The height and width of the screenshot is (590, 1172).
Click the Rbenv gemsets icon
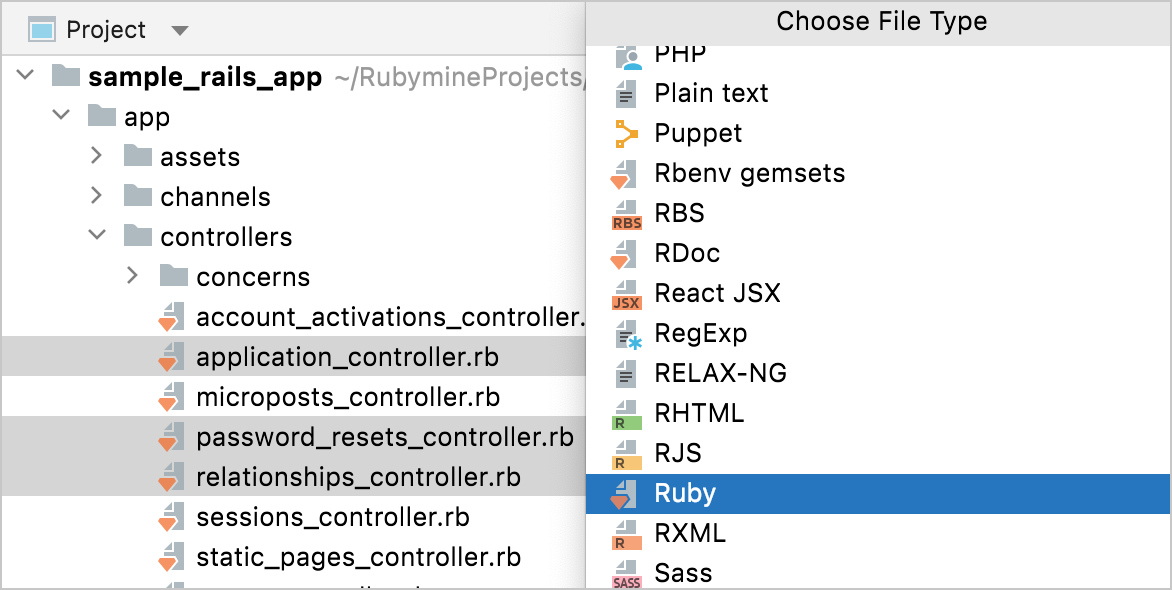click(625, 173)
